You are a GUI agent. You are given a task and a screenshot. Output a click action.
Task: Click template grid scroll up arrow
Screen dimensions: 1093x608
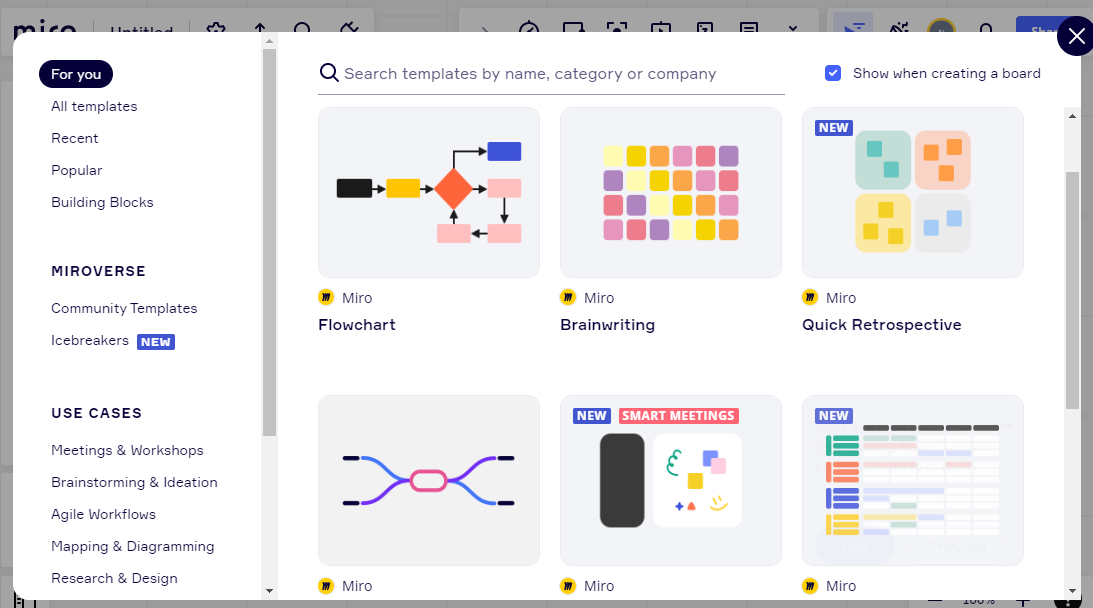tap(1072, 116)
